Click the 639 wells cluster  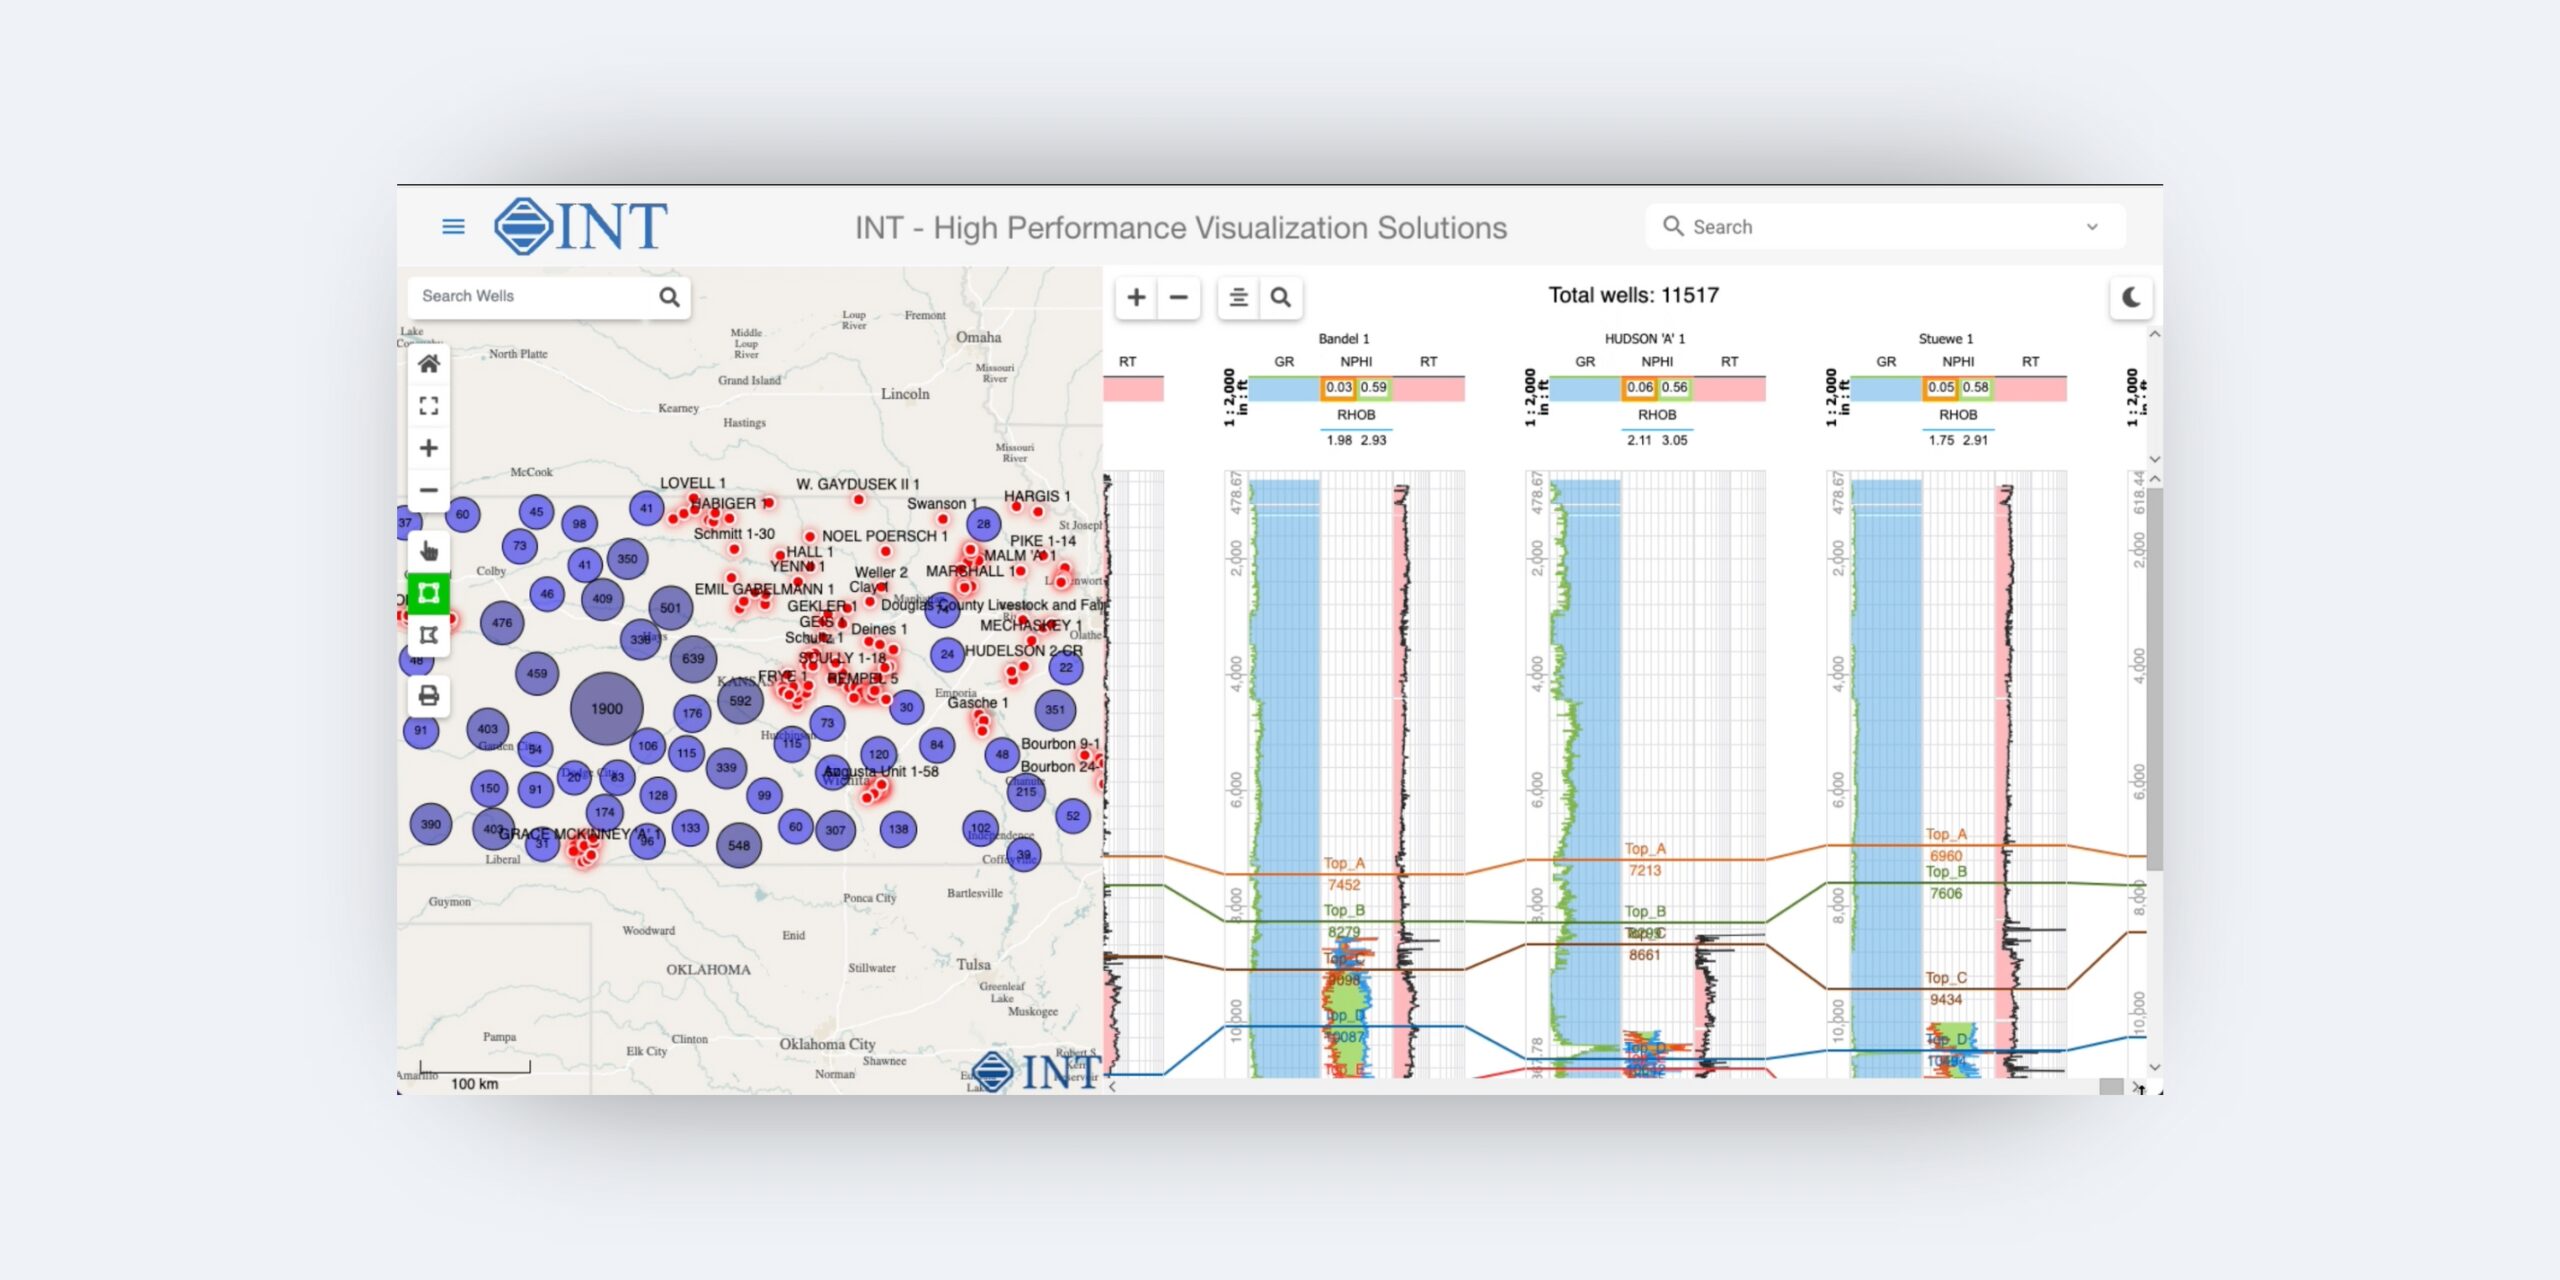click(693, 658)
